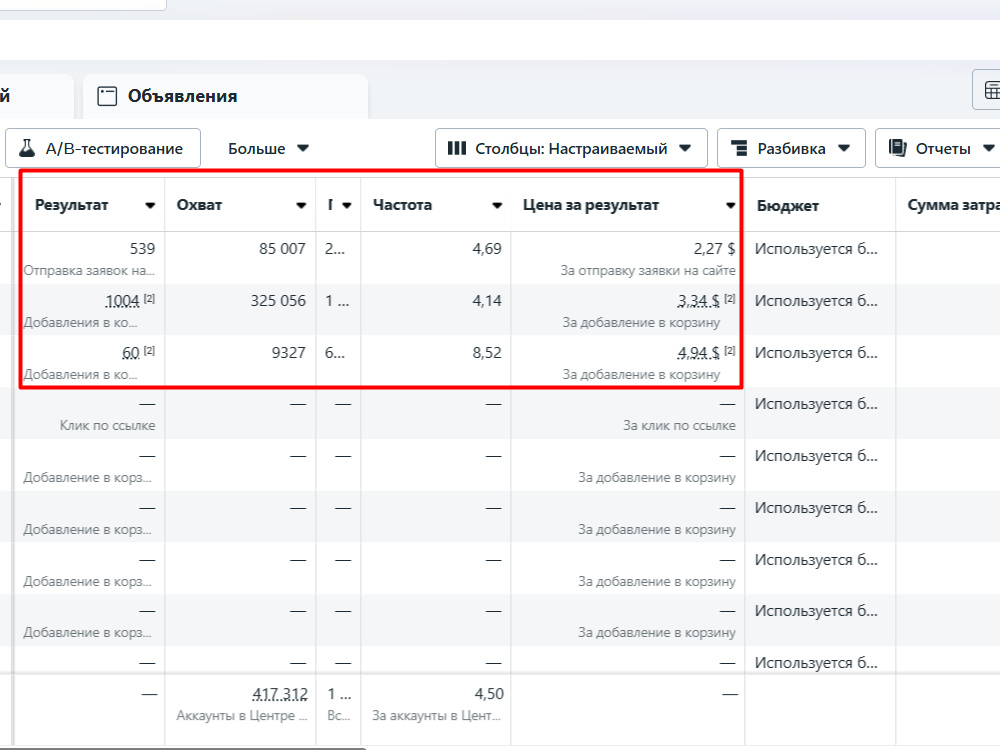Open the Охват column arrow menu
This screenshot has width=1000, height=750.
click(x=301, y=205)
